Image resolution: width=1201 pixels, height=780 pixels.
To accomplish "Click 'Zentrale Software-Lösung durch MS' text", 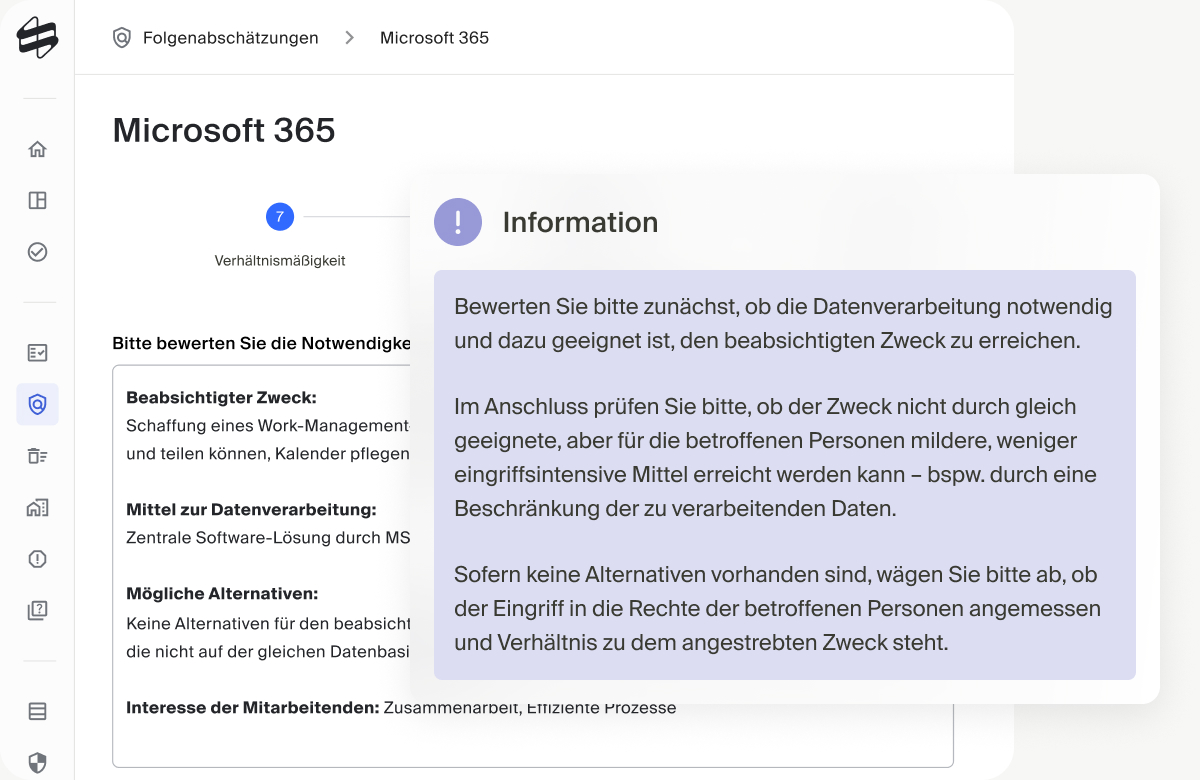I will coord(268,537).
